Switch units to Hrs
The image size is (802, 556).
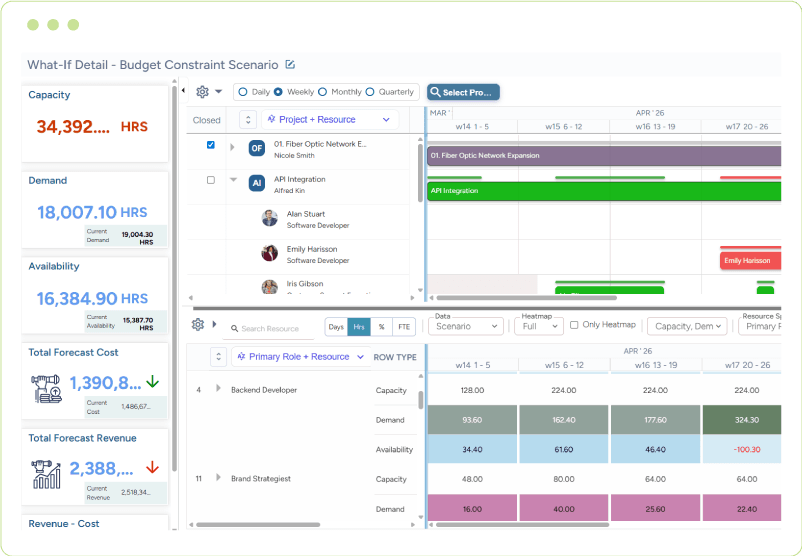359,327
